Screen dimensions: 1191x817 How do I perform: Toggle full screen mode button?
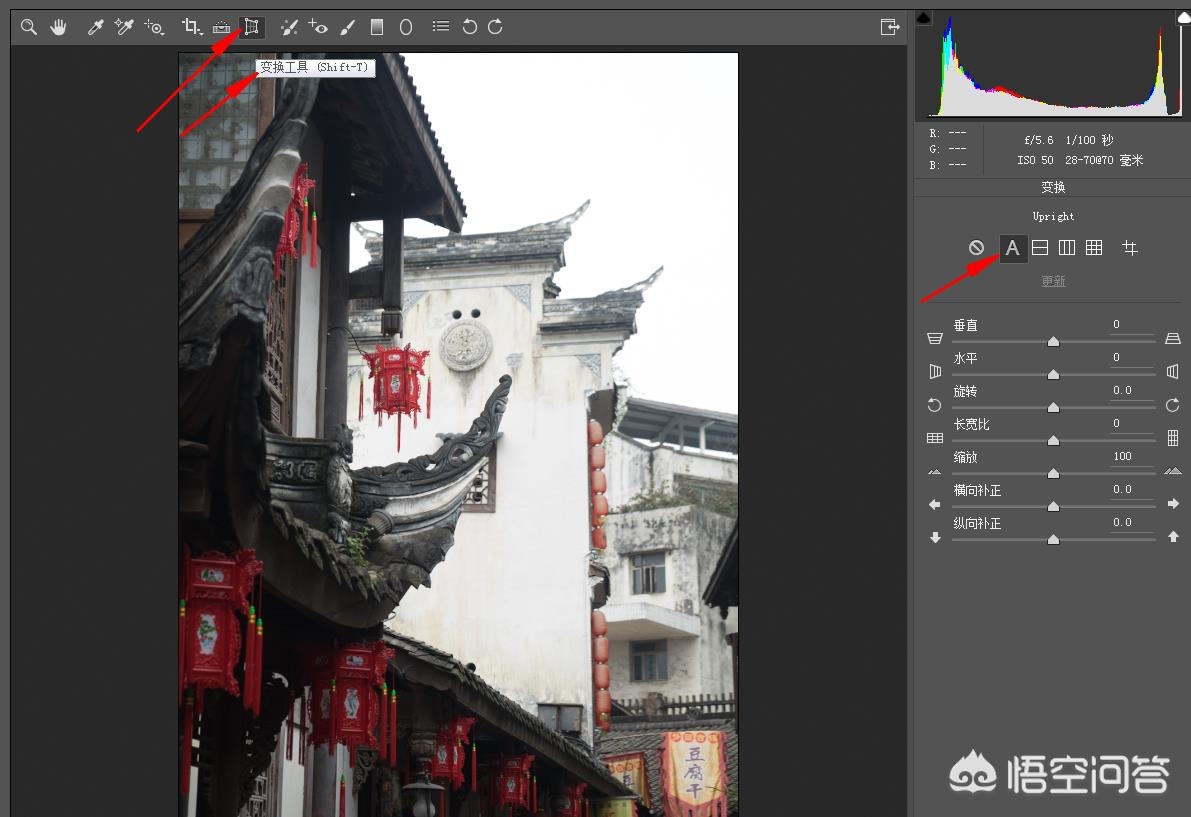coord(889,27)
